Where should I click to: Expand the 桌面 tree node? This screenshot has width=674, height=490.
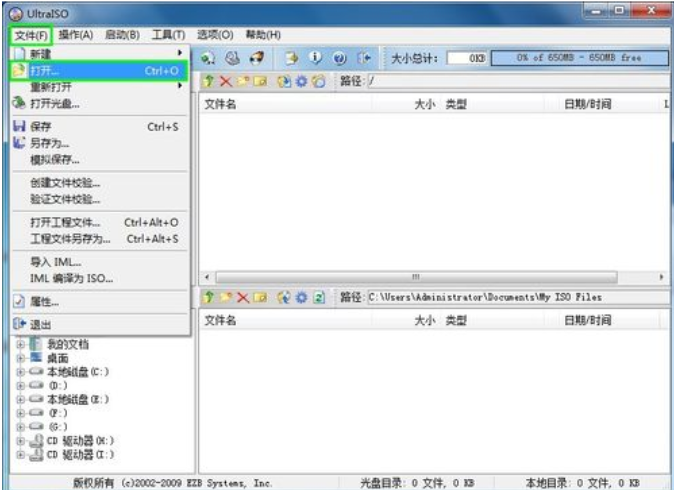click(20, 358)
